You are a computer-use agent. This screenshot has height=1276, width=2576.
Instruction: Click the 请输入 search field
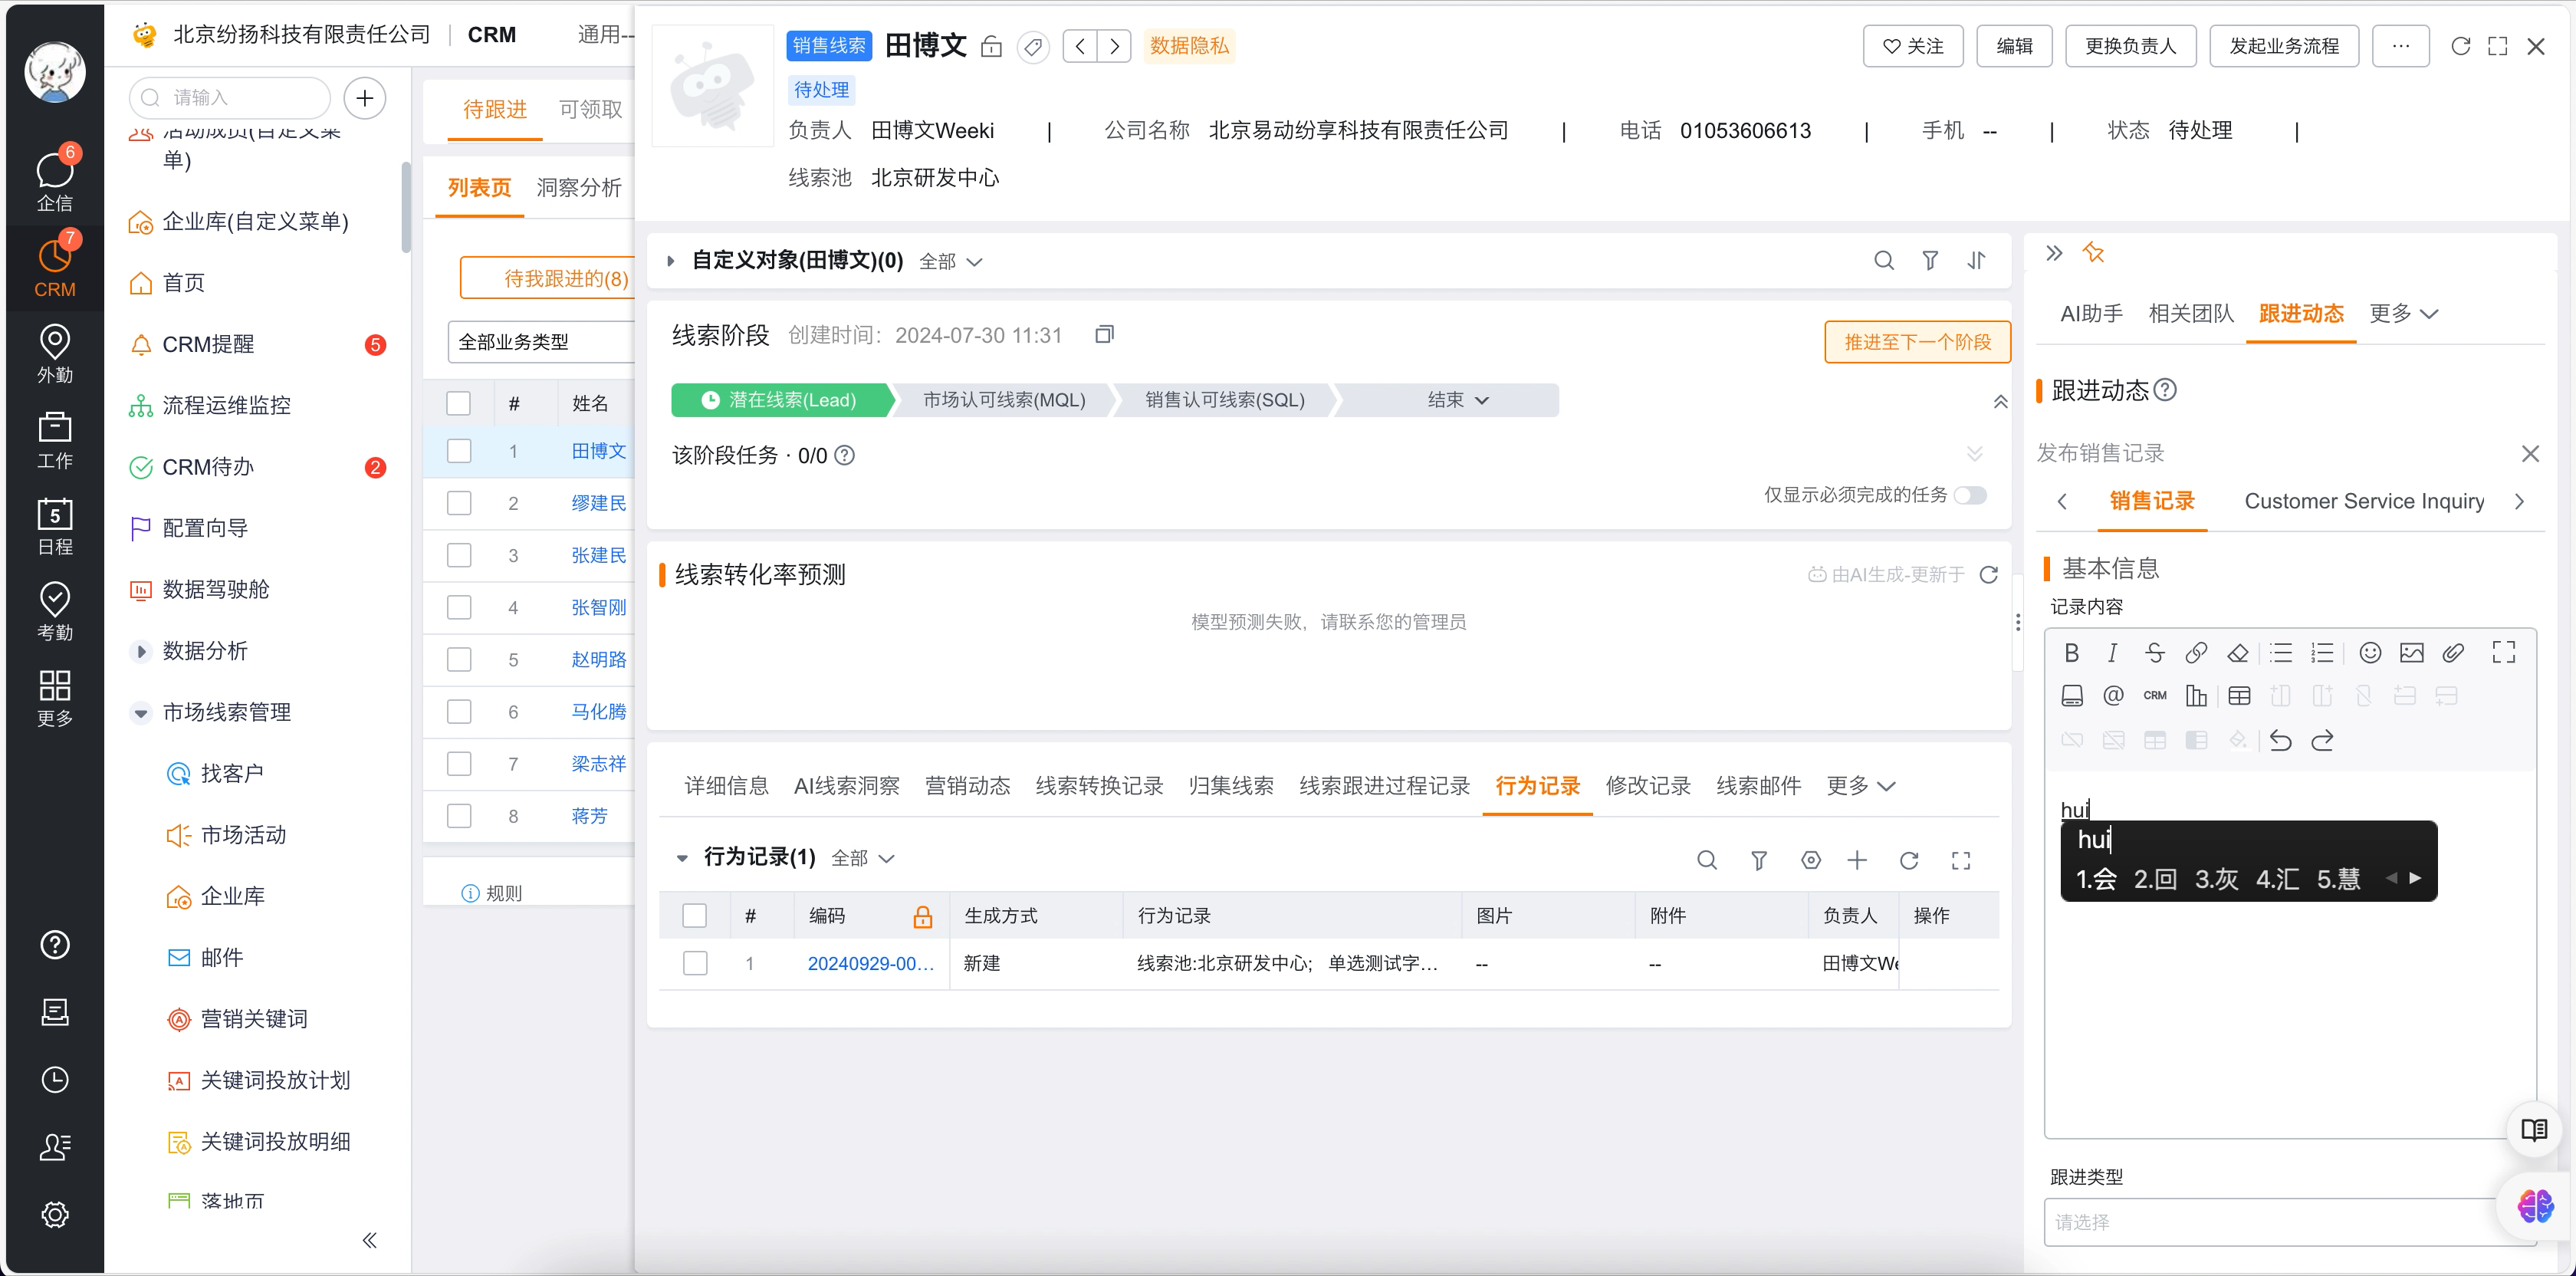[231, 97]
